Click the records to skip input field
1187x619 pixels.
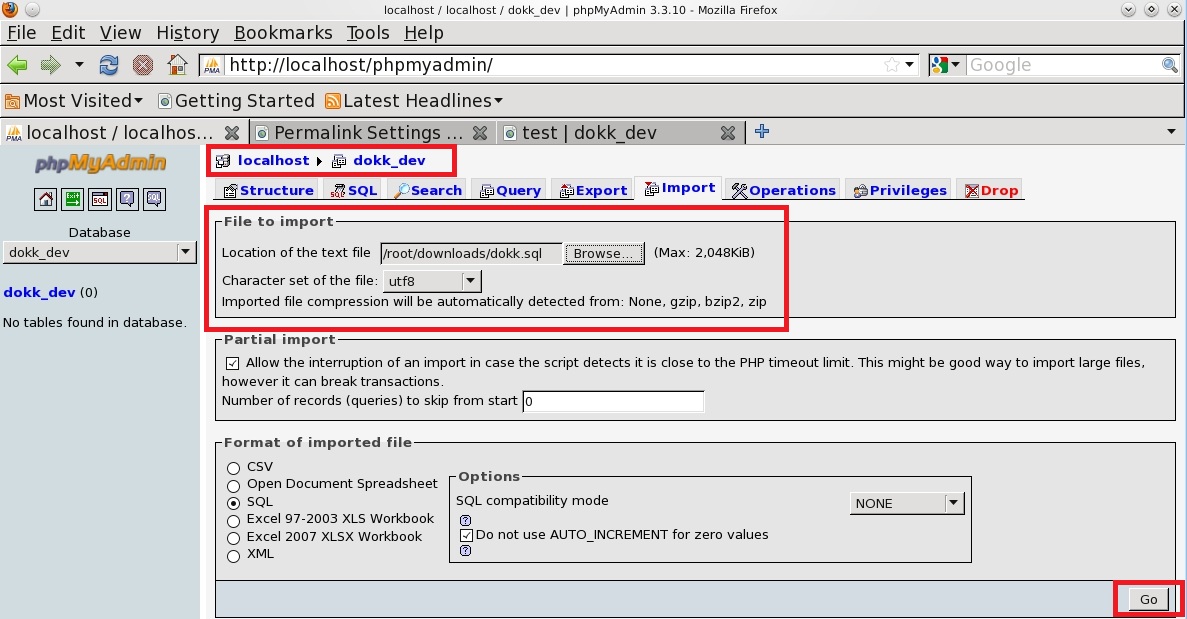[613, 401]
